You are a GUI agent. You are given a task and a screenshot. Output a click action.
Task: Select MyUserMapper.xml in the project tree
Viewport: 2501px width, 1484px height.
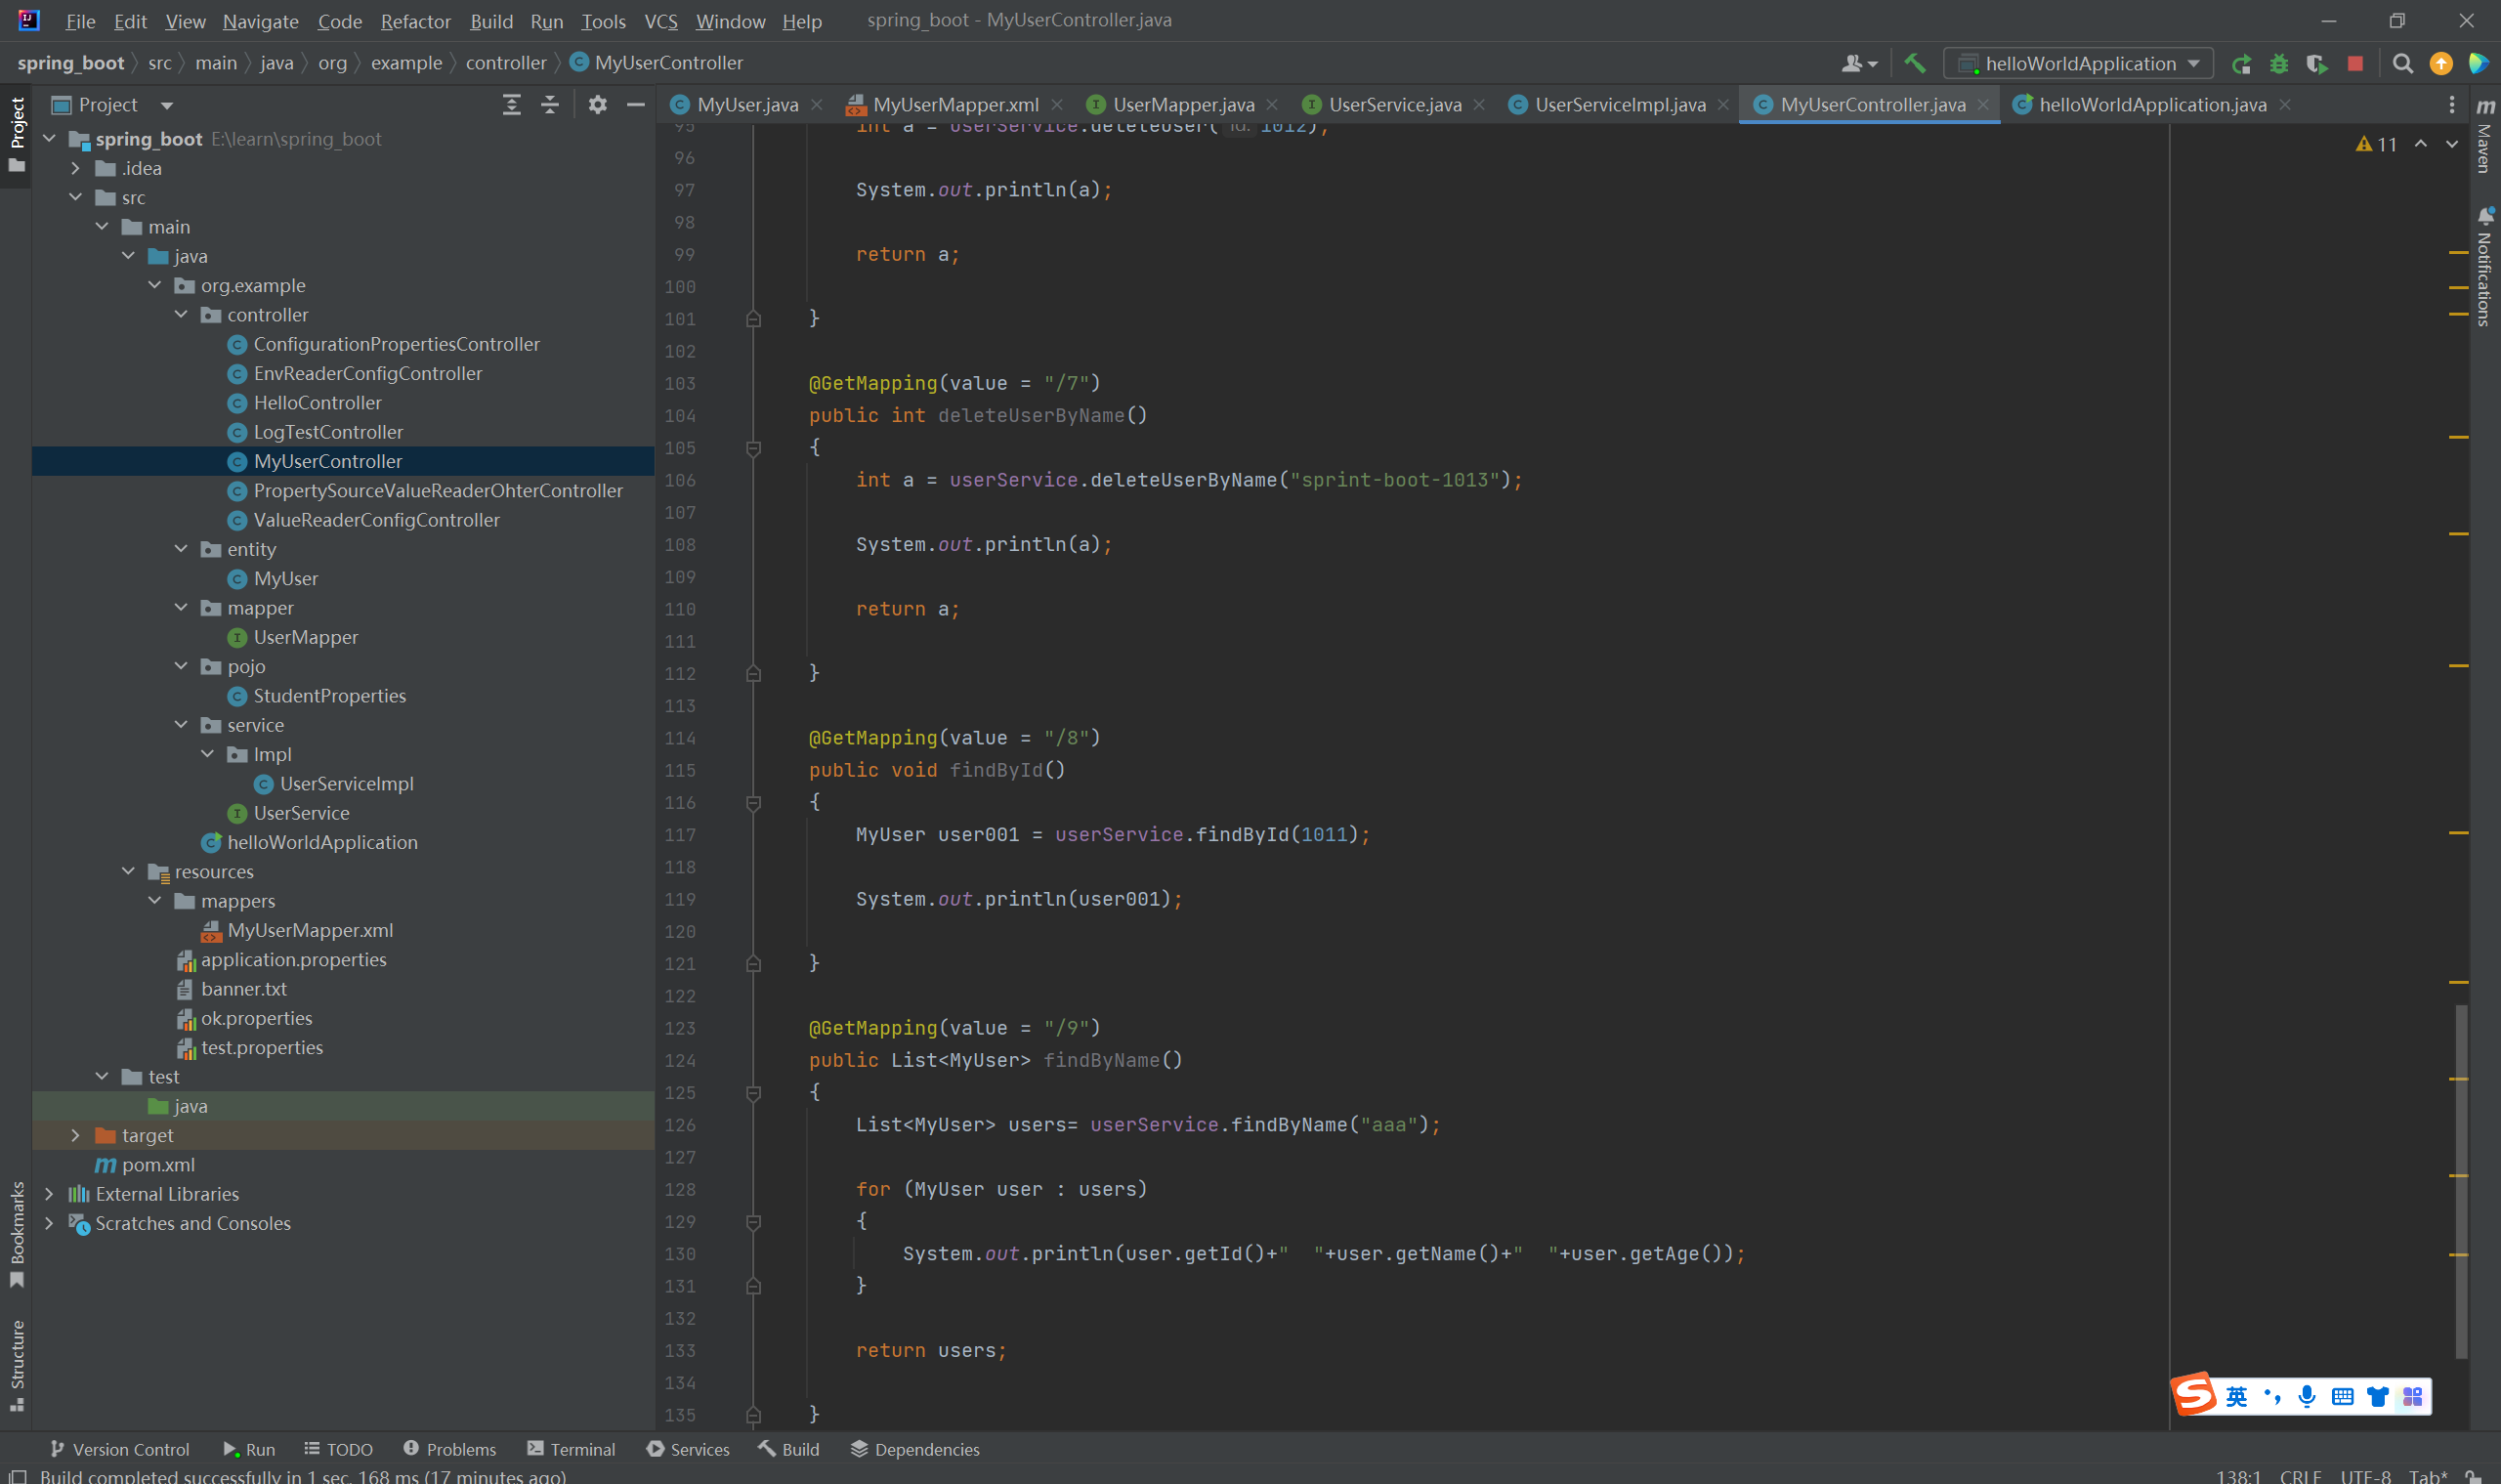tap(310, 930)
